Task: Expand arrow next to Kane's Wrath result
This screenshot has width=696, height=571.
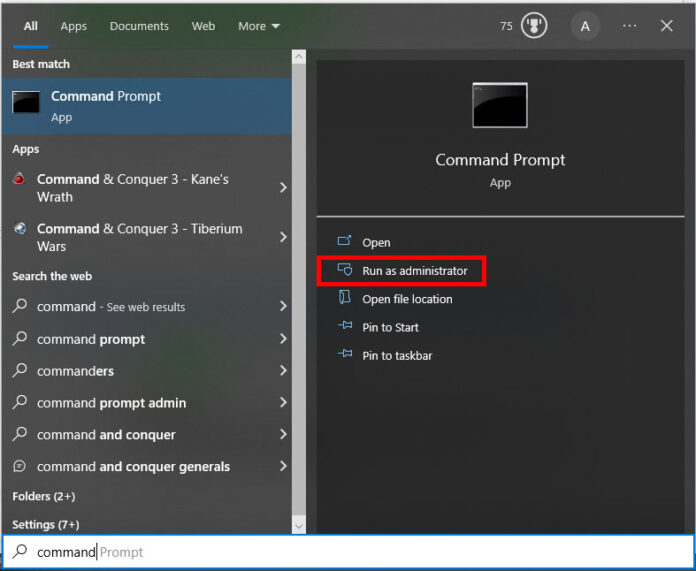Action: click(283, 188)
